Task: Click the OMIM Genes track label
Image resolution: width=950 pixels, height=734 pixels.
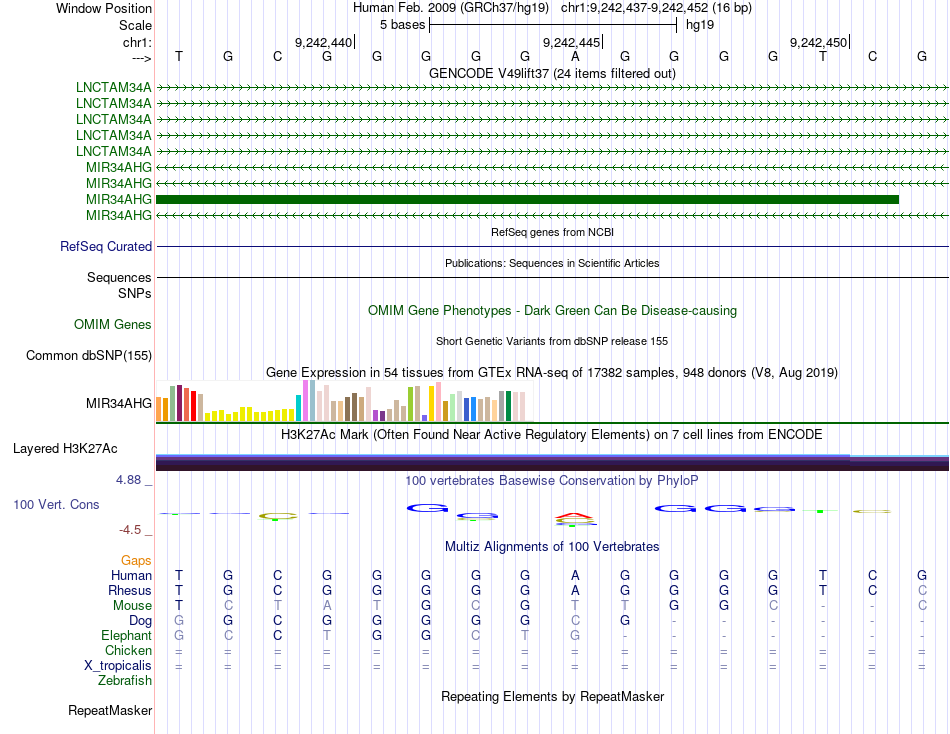Action: click(113, 324)
